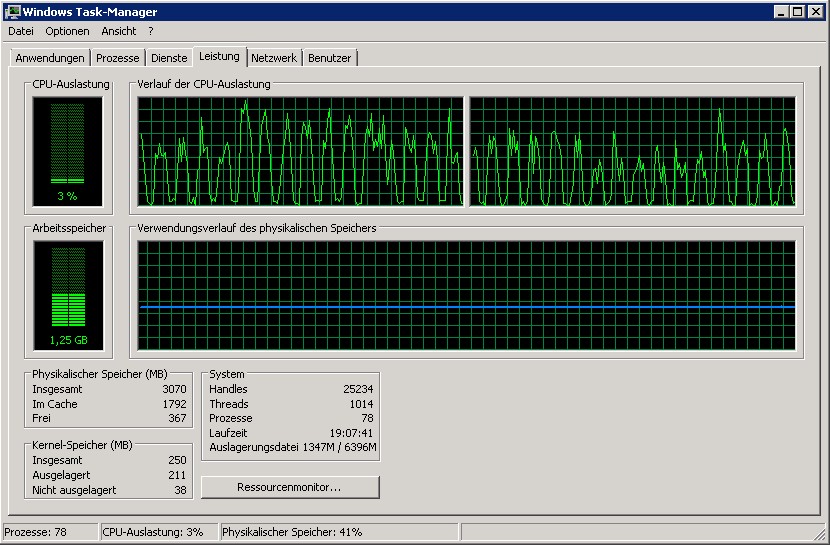Click the Threads value 1014
Image resolution: width=830 pixels, height=545 pixels.
[x=362, y=404]
